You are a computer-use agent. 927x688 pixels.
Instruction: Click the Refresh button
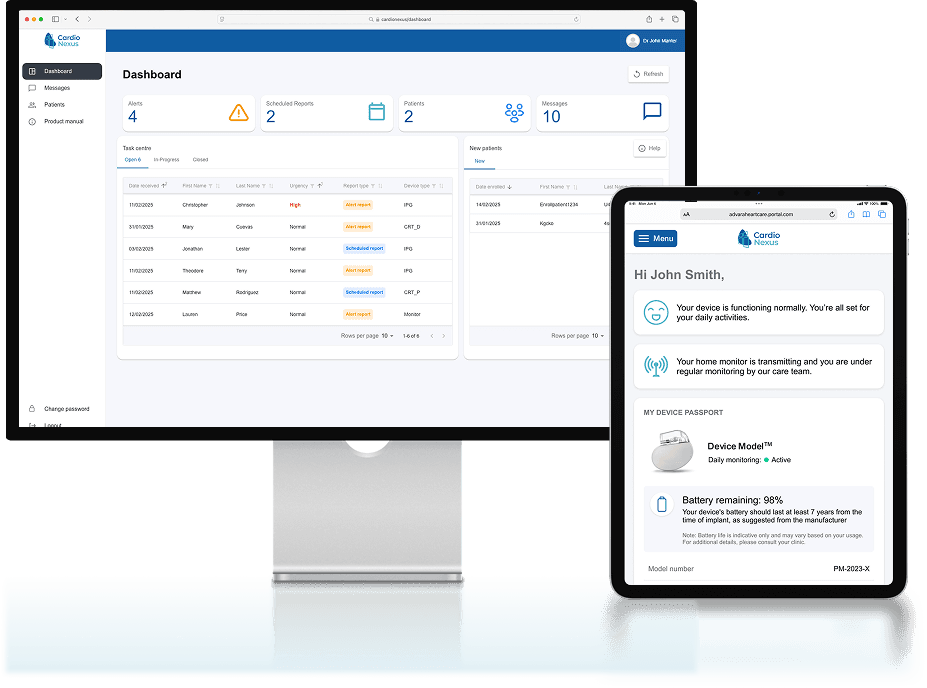tap(648, 74)
